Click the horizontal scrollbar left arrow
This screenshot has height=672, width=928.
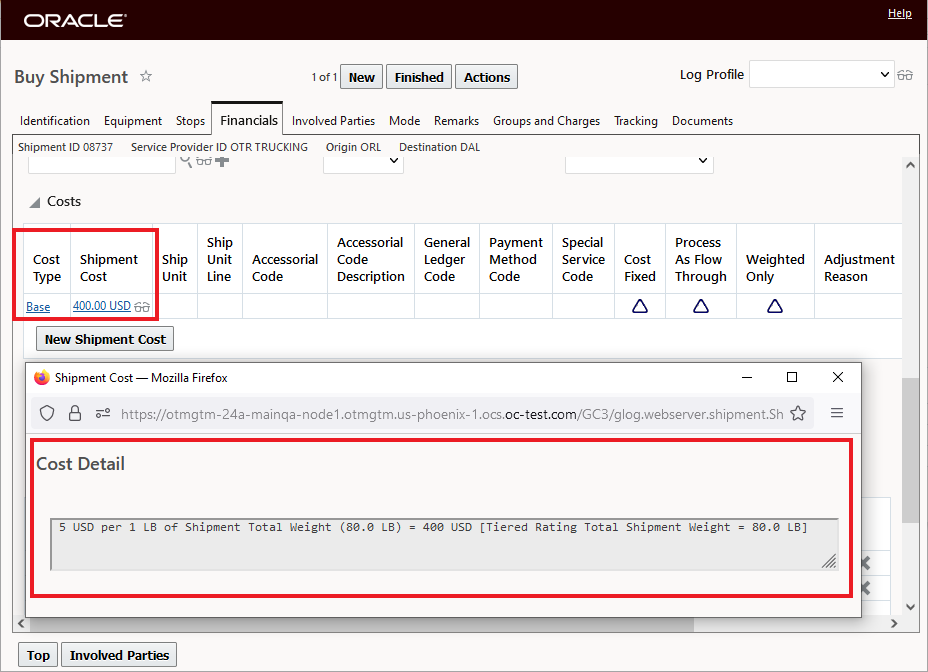(x=21, y=623)
